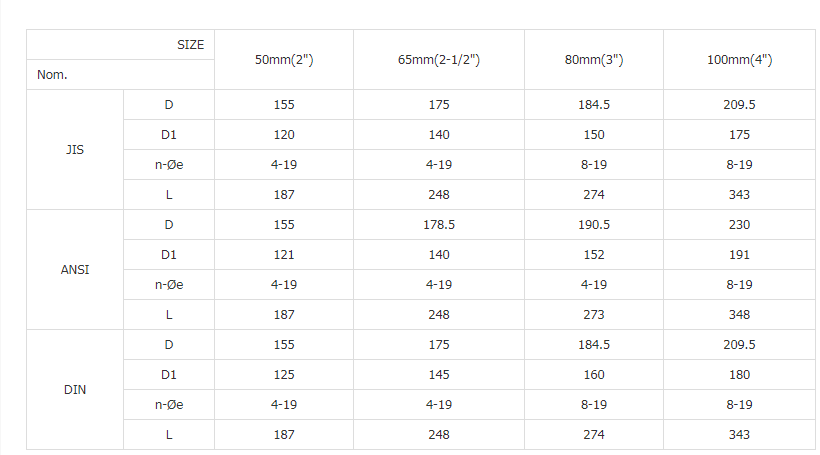Image resolution: width=820 pixels, height=455 pixels.
Task: Click the SIZE label in header
Action: (x=190, y=45)
